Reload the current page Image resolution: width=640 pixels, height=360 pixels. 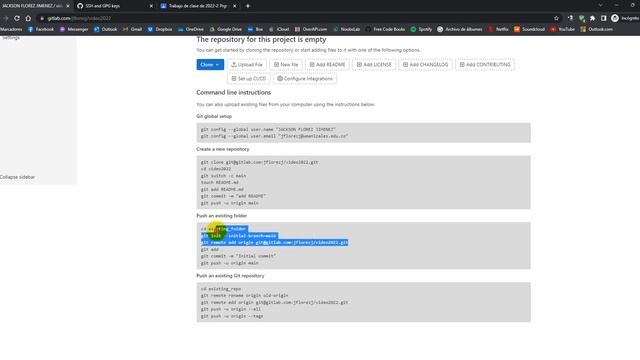click(x=17, y=18)
